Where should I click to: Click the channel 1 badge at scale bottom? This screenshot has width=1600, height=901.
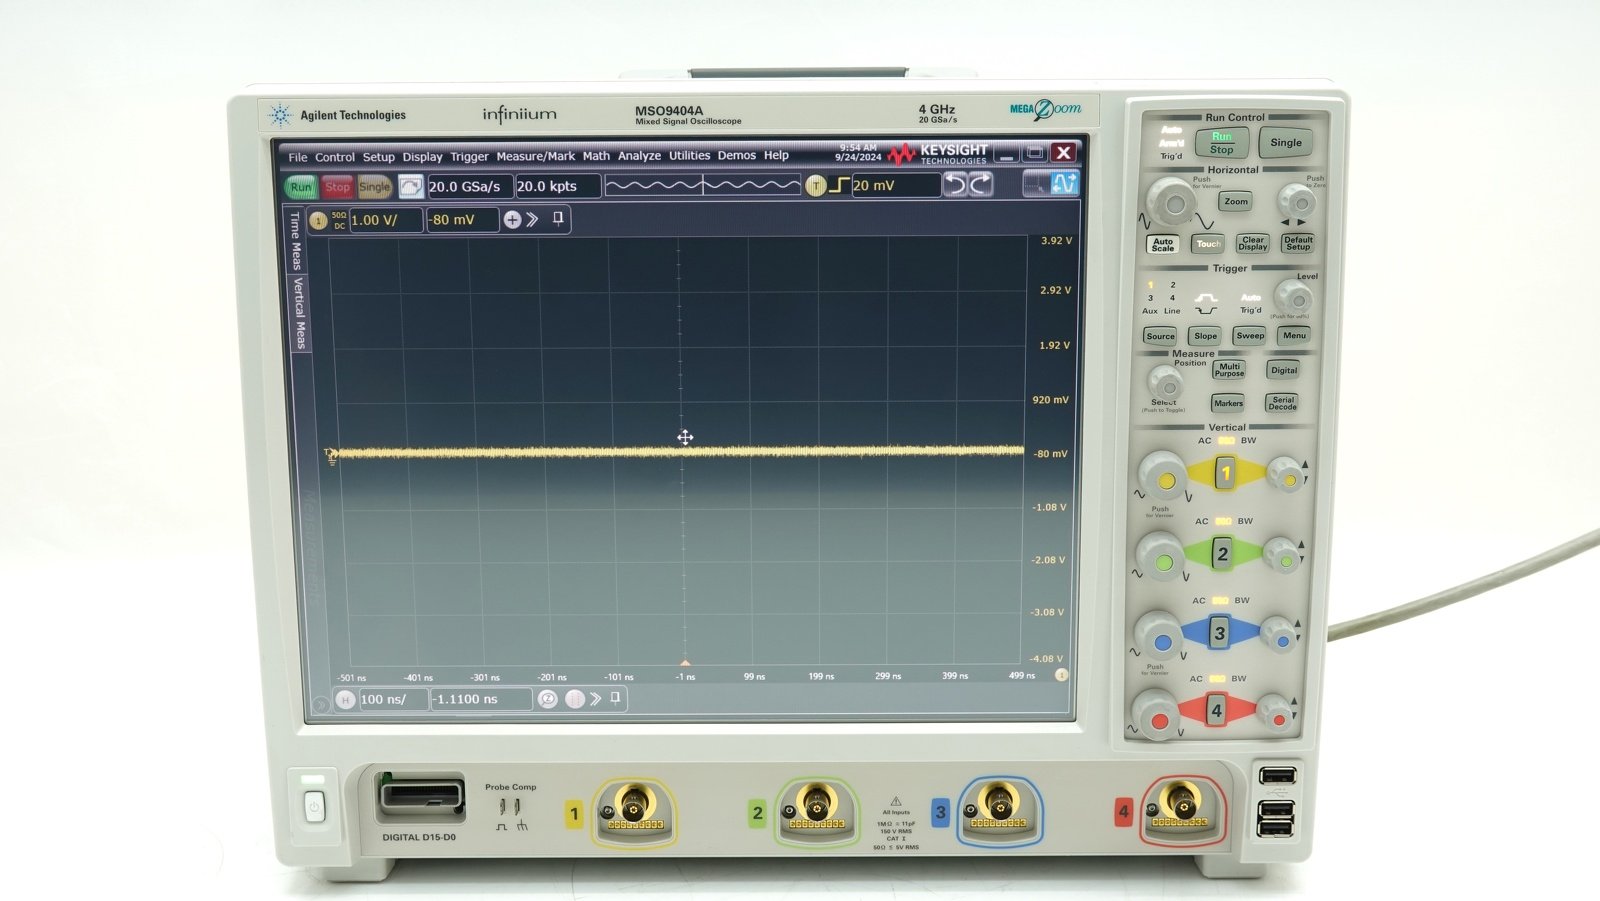[x=1062, y=675]
